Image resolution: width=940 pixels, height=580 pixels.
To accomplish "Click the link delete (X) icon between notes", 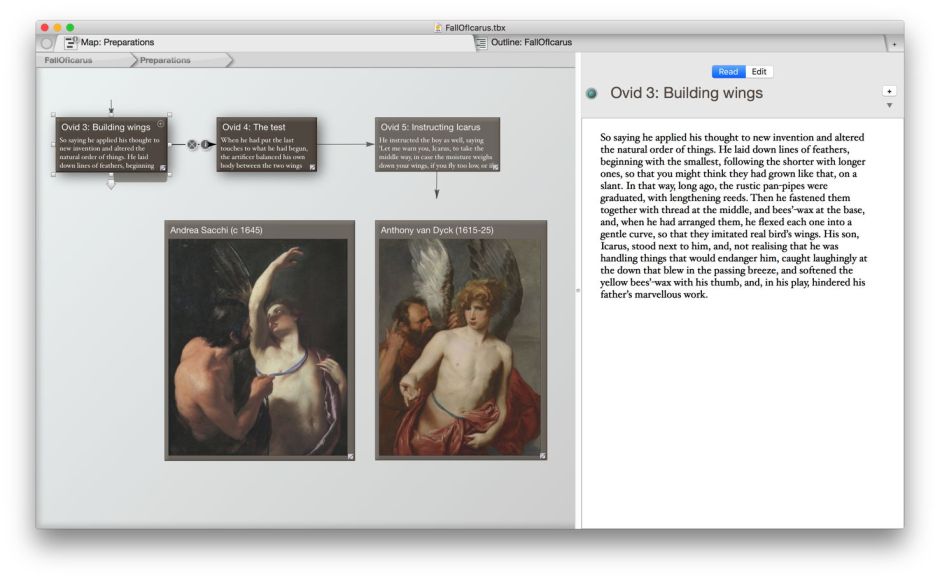I will (x=193, y=145).
